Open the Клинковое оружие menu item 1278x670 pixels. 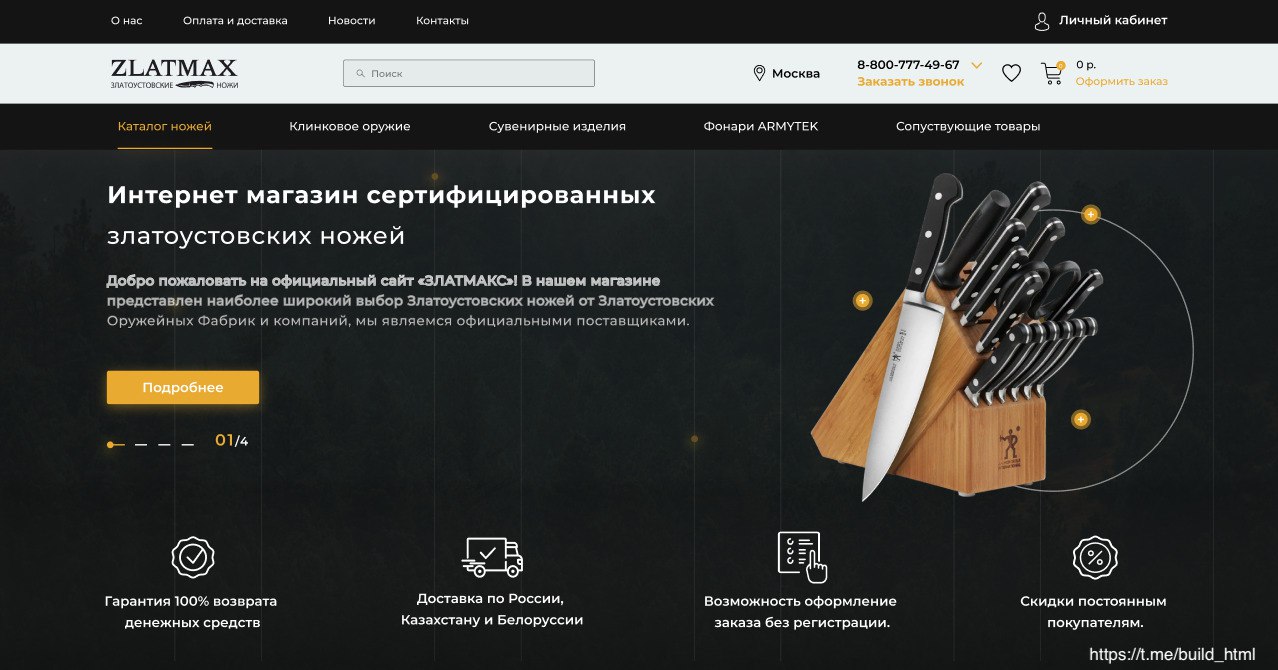coord(350,126)
